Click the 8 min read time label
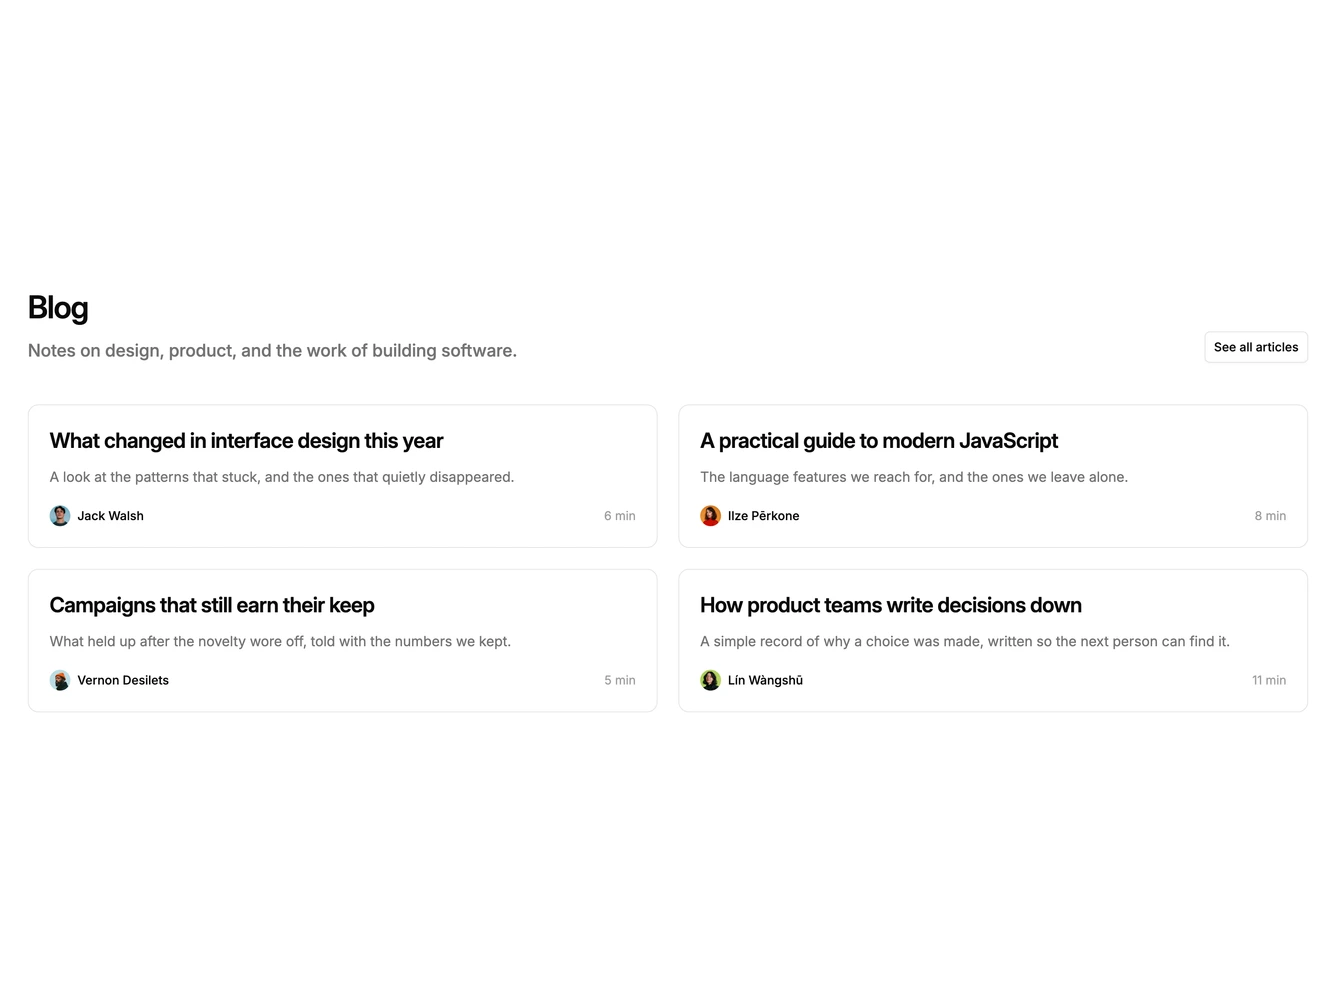 (x=1270, y=516)
